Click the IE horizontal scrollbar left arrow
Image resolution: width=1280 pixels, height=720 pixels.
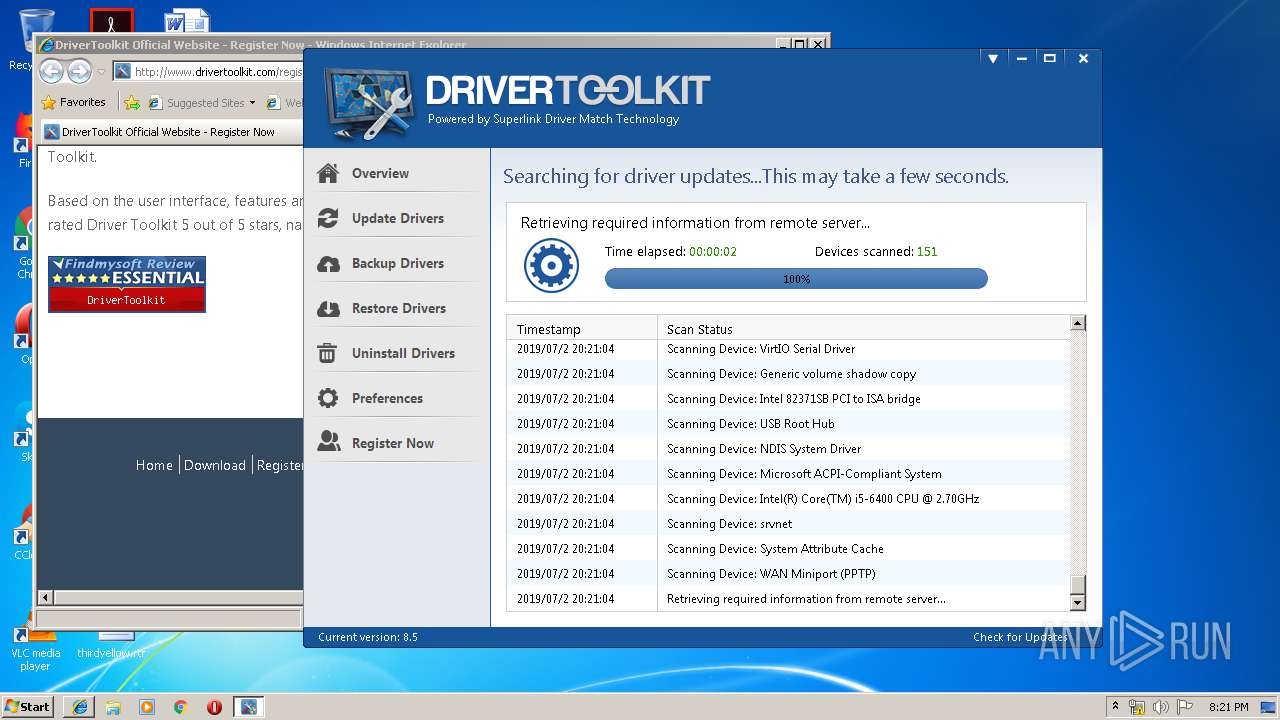[x=45, y=597]
